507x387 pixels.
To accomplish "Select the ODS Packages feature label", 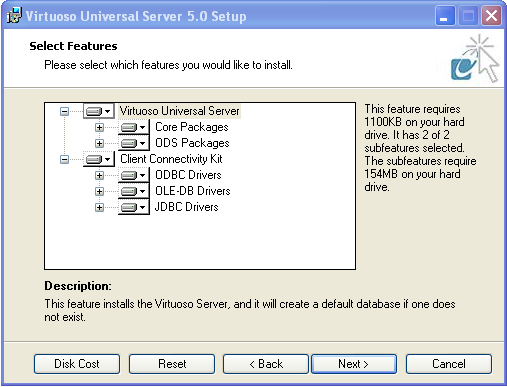I will point(192,143).
